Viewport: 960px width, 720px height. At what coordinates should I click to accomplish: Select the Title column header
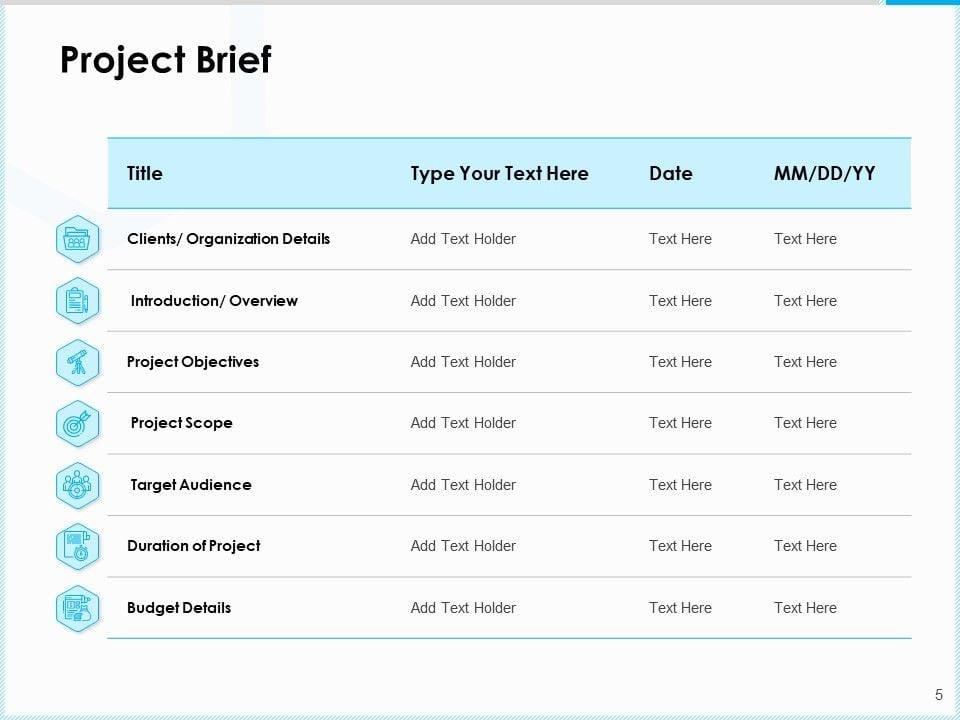144,173
